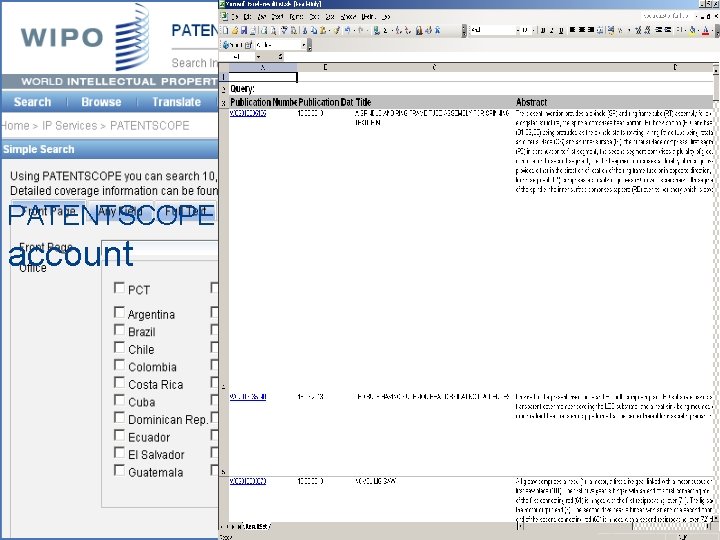The width and height of the screenshot is (720, 540).
Task: Check the Argentina checkbox
Action: 119,312
